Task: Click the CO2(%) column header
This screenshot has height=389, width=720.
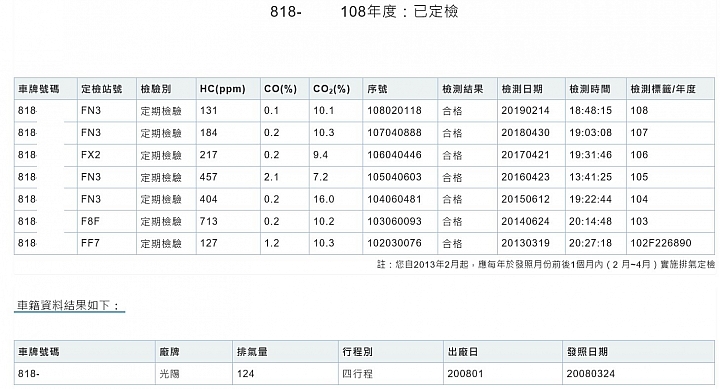Action: 332,89
